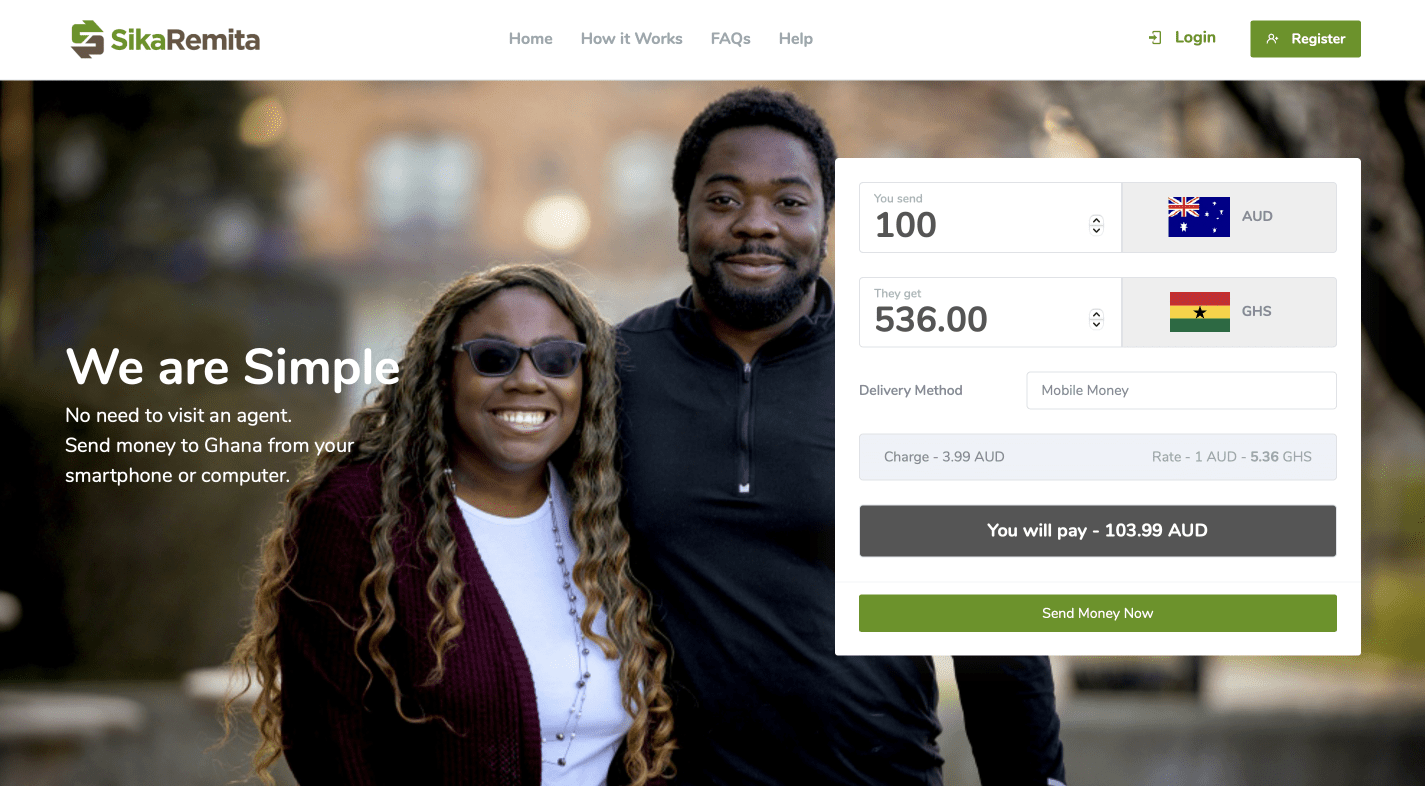Open the Home menu item
This screenshot has height=786, width=1425.
click(530, 39)
